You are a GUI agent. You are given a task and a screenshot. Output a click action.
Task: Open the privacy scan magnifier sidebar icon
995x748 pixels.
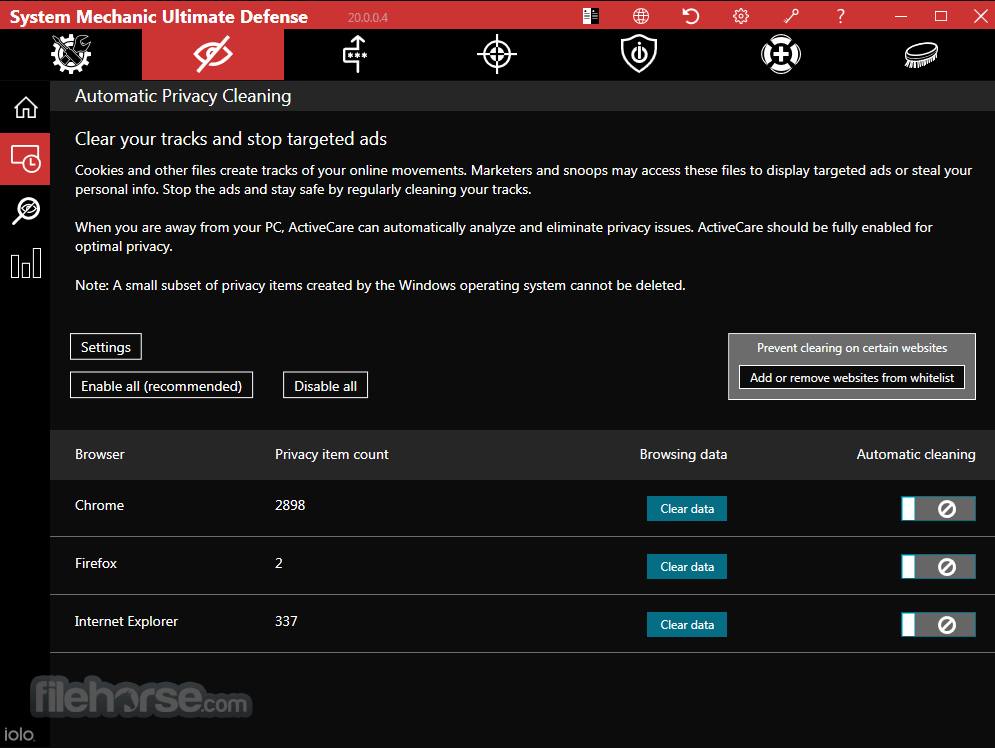pos(25,211)
